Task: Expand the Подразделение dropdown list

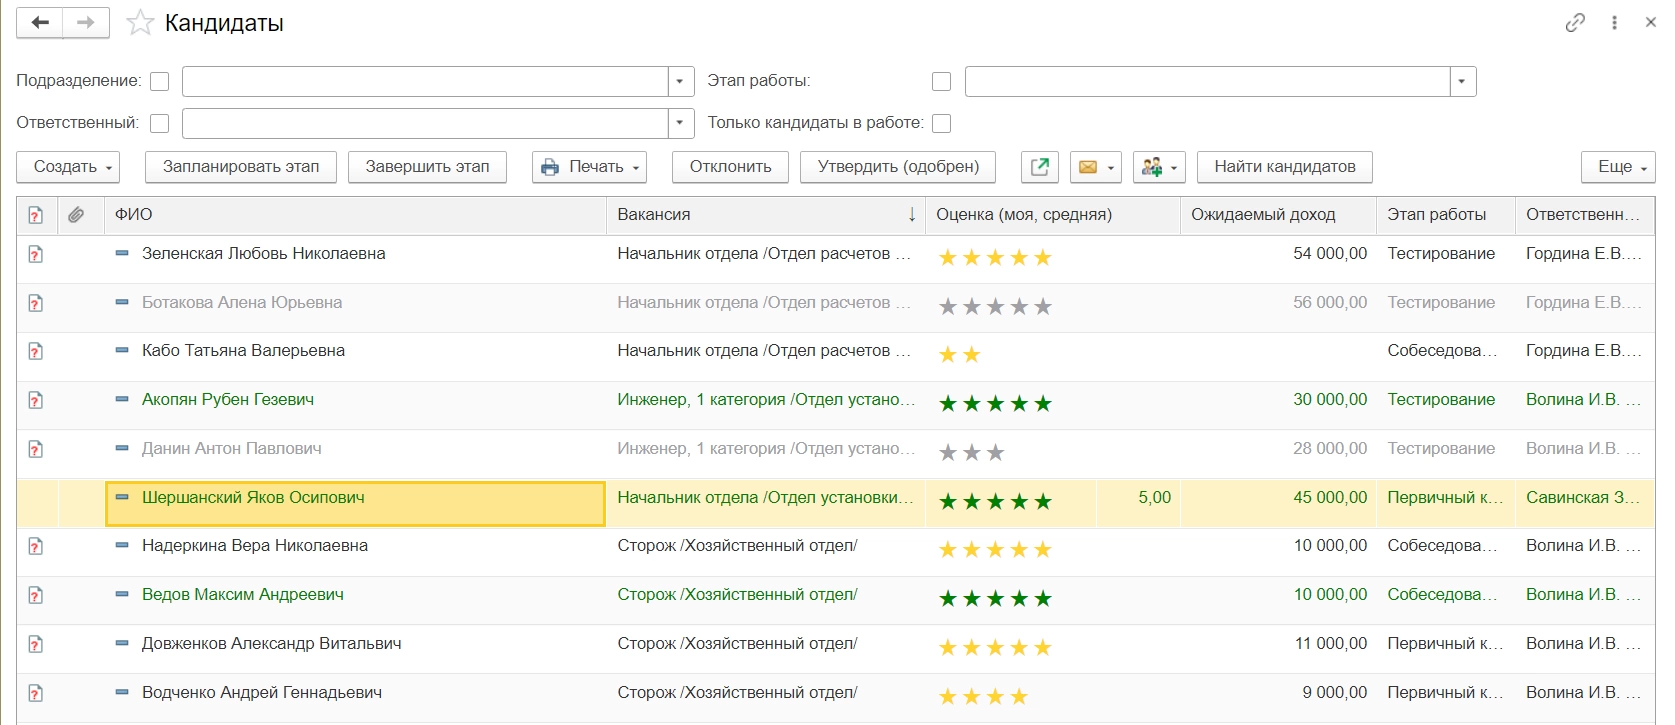Action: 680,82
